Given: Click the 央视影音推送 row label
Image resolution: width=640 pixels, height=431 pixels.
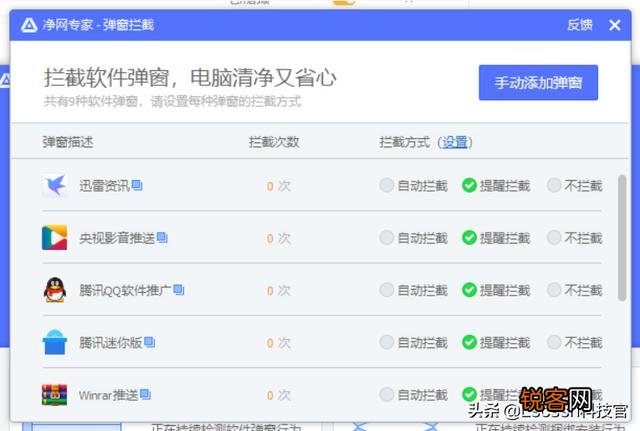Looking at the screenshot, I should 118,238.
